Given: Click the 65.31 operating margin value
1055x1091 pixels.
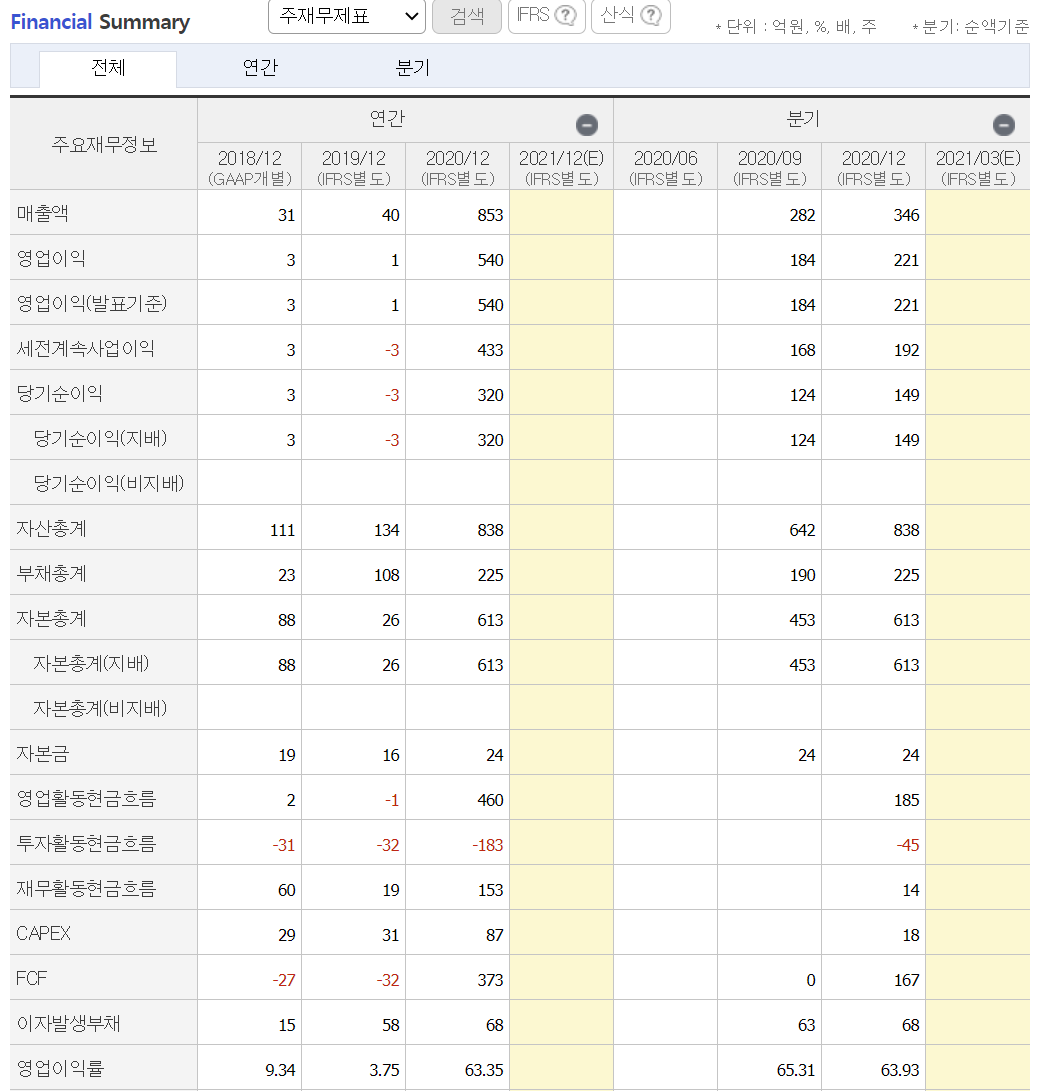Looking at the screenshot, I should (x=795, y=1071).
